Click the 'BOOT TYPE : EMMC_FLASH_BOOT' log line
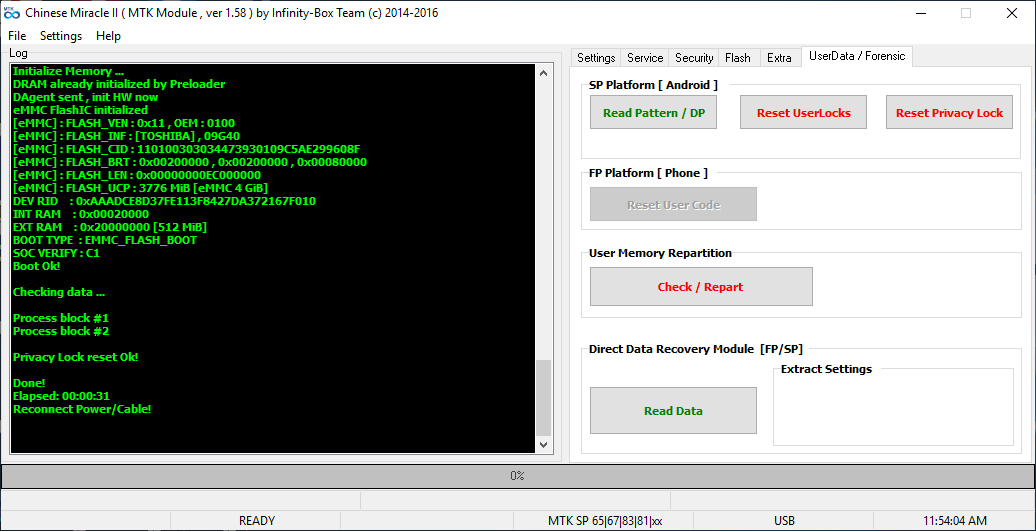The height and width of the screenshot is (531, 1036). (x=104, y=240)
